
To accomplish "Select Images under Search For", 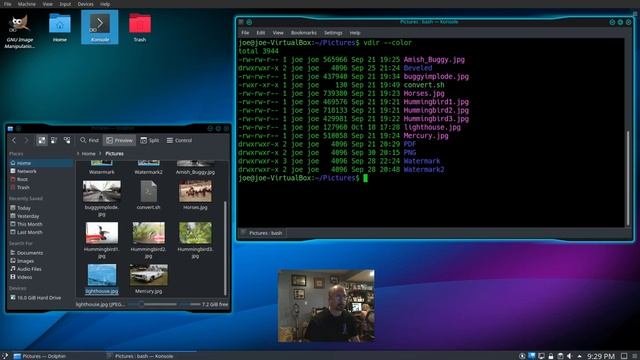I will (x=40, y=261).
